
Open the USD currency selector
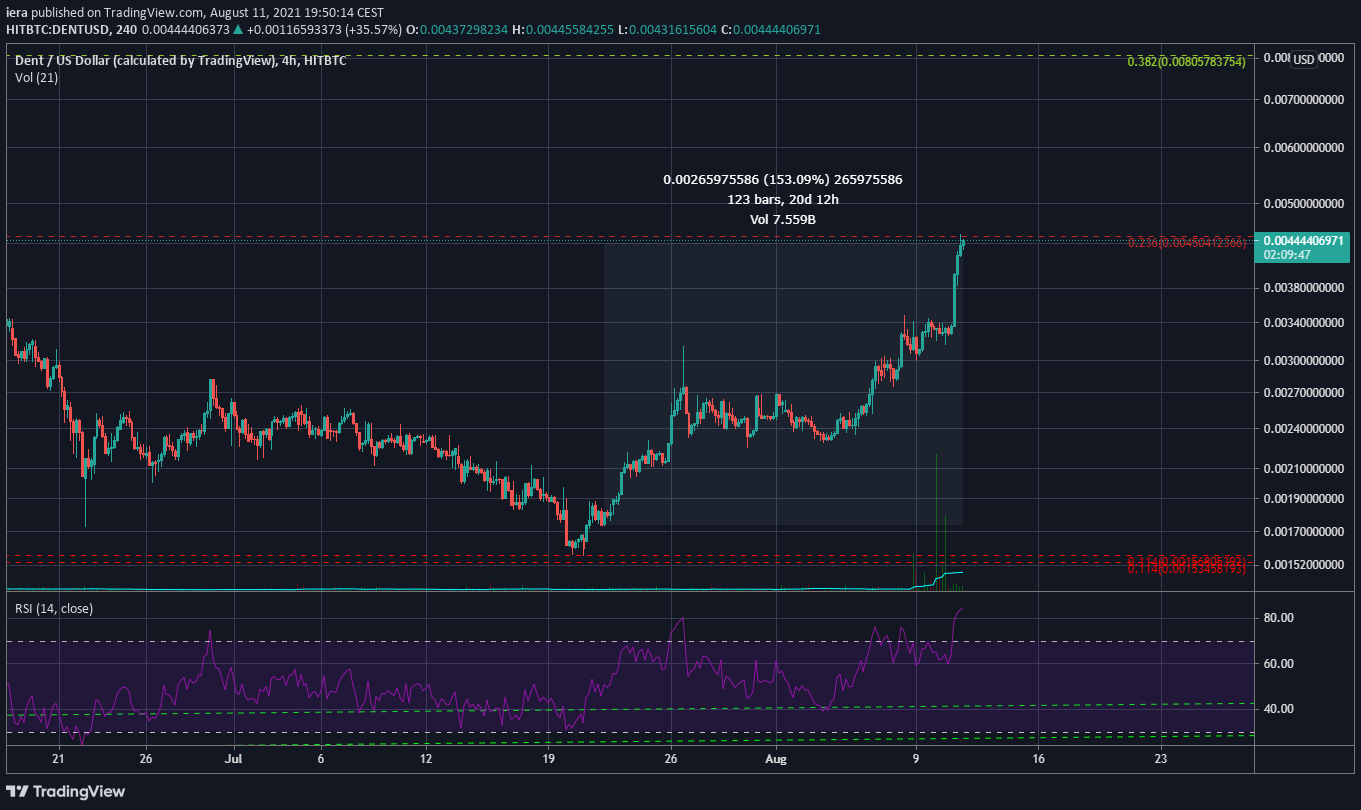click(1304, 60)
